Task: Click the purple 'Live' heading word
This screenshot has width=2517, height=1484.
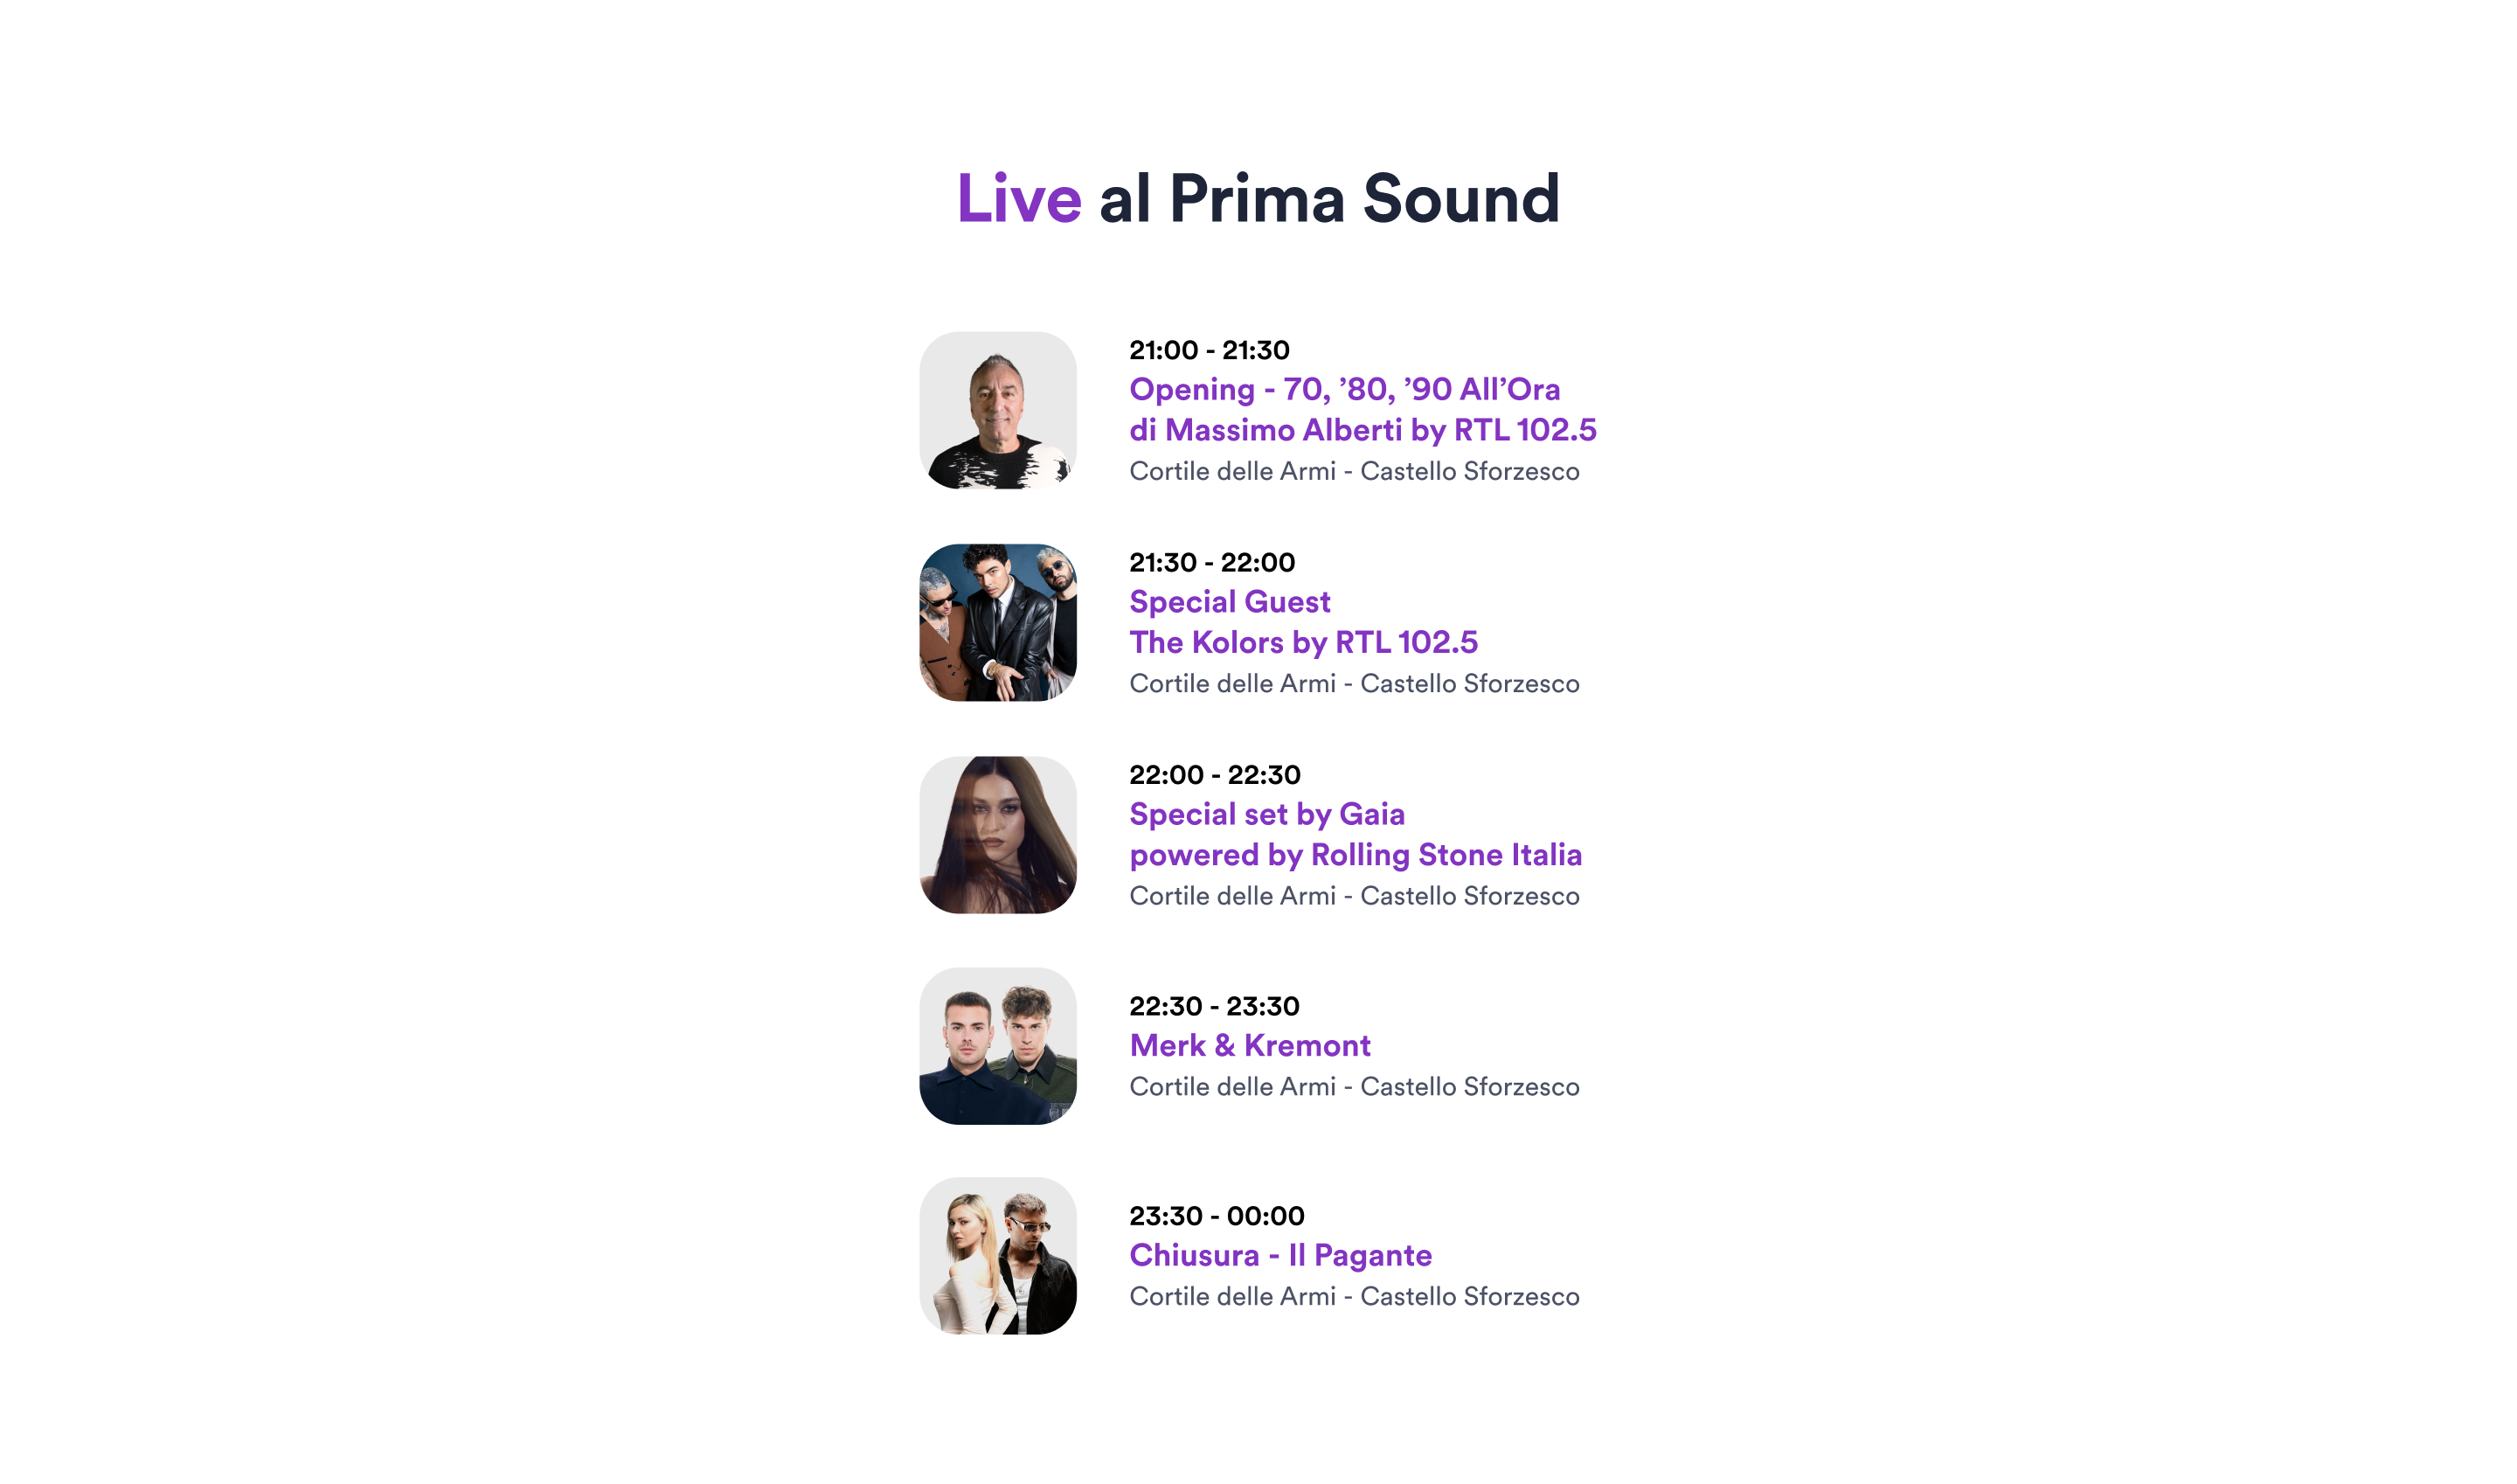Action: click(1018, 198)
